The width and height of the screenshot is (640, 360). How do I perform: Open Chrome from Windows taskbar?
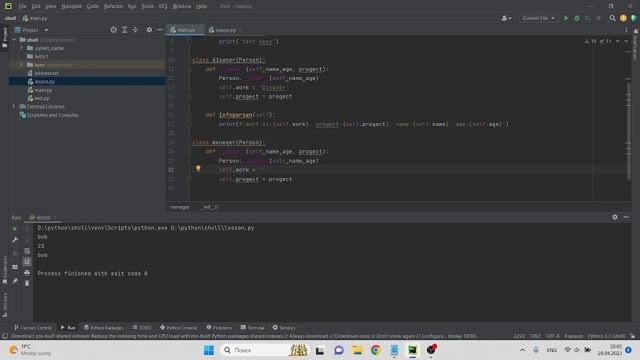coord(376,350)
